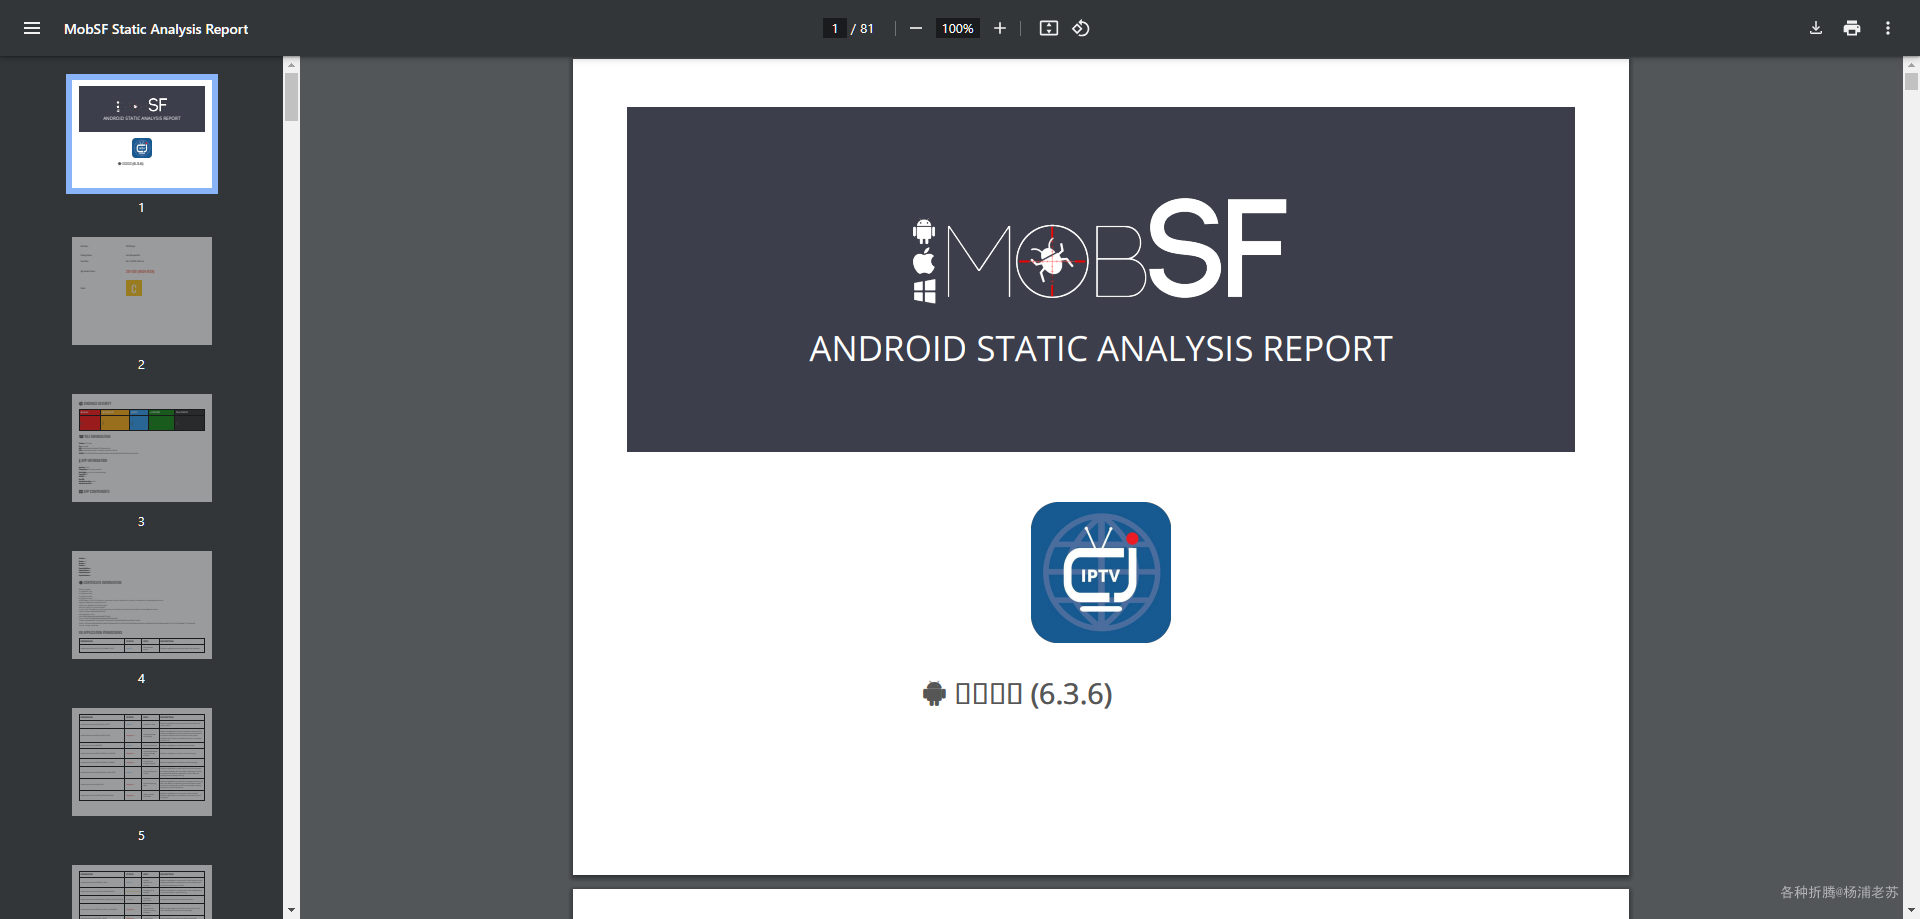Click the IPTV app icon on the page

pos(1101,572)
